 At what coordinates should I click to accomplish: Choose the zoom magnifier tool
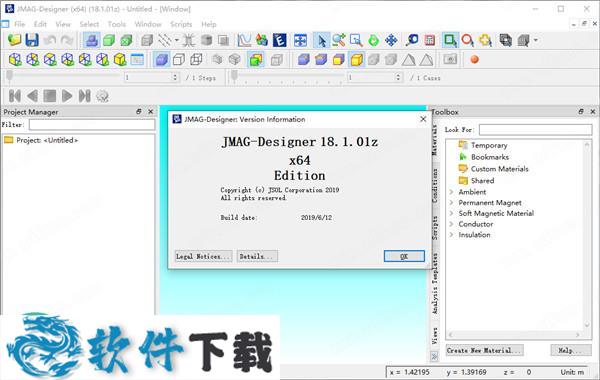339,40
